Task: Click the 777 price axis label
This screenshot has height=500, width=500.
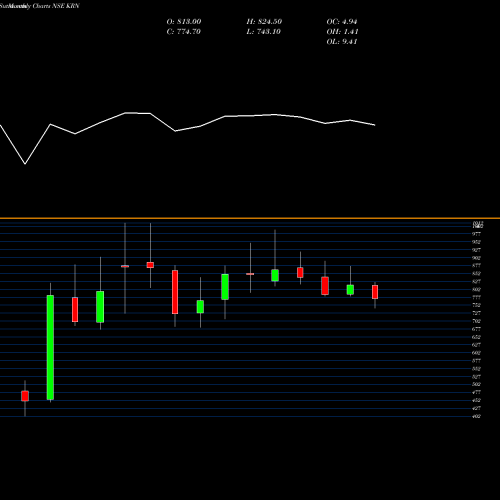Action: (476, 297)
